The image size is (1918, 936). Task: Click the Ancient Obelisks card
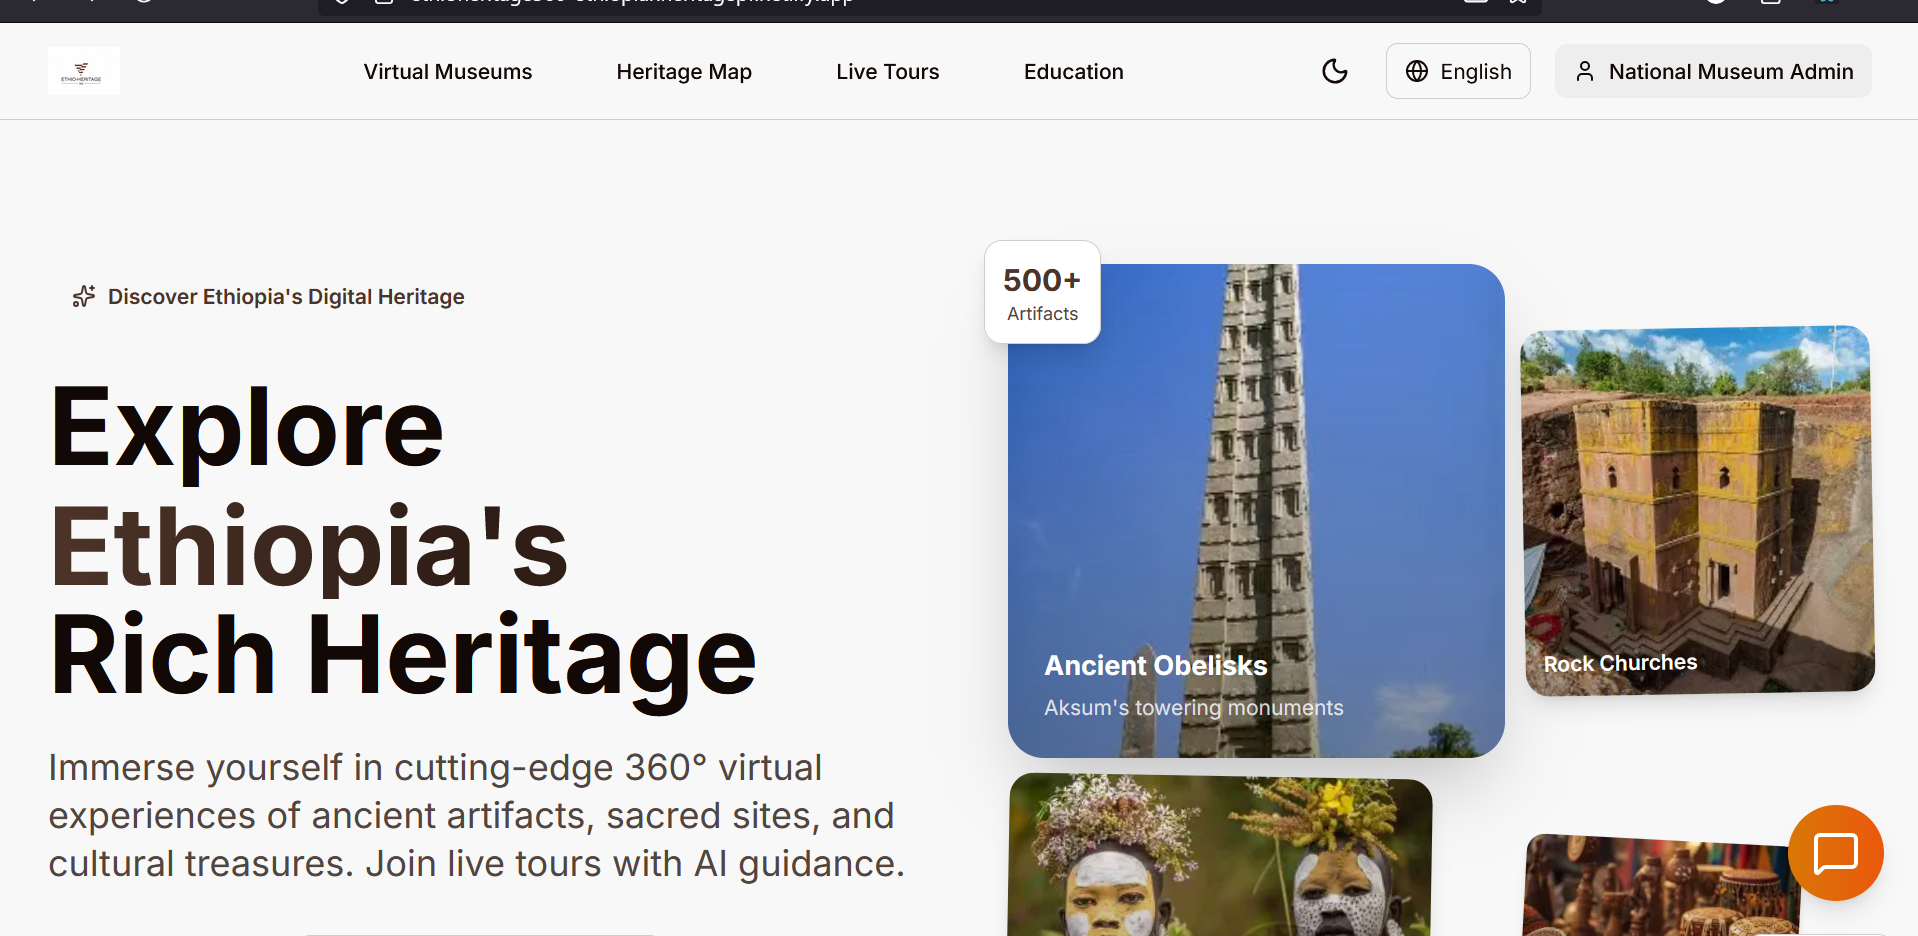coord(1256,510)
